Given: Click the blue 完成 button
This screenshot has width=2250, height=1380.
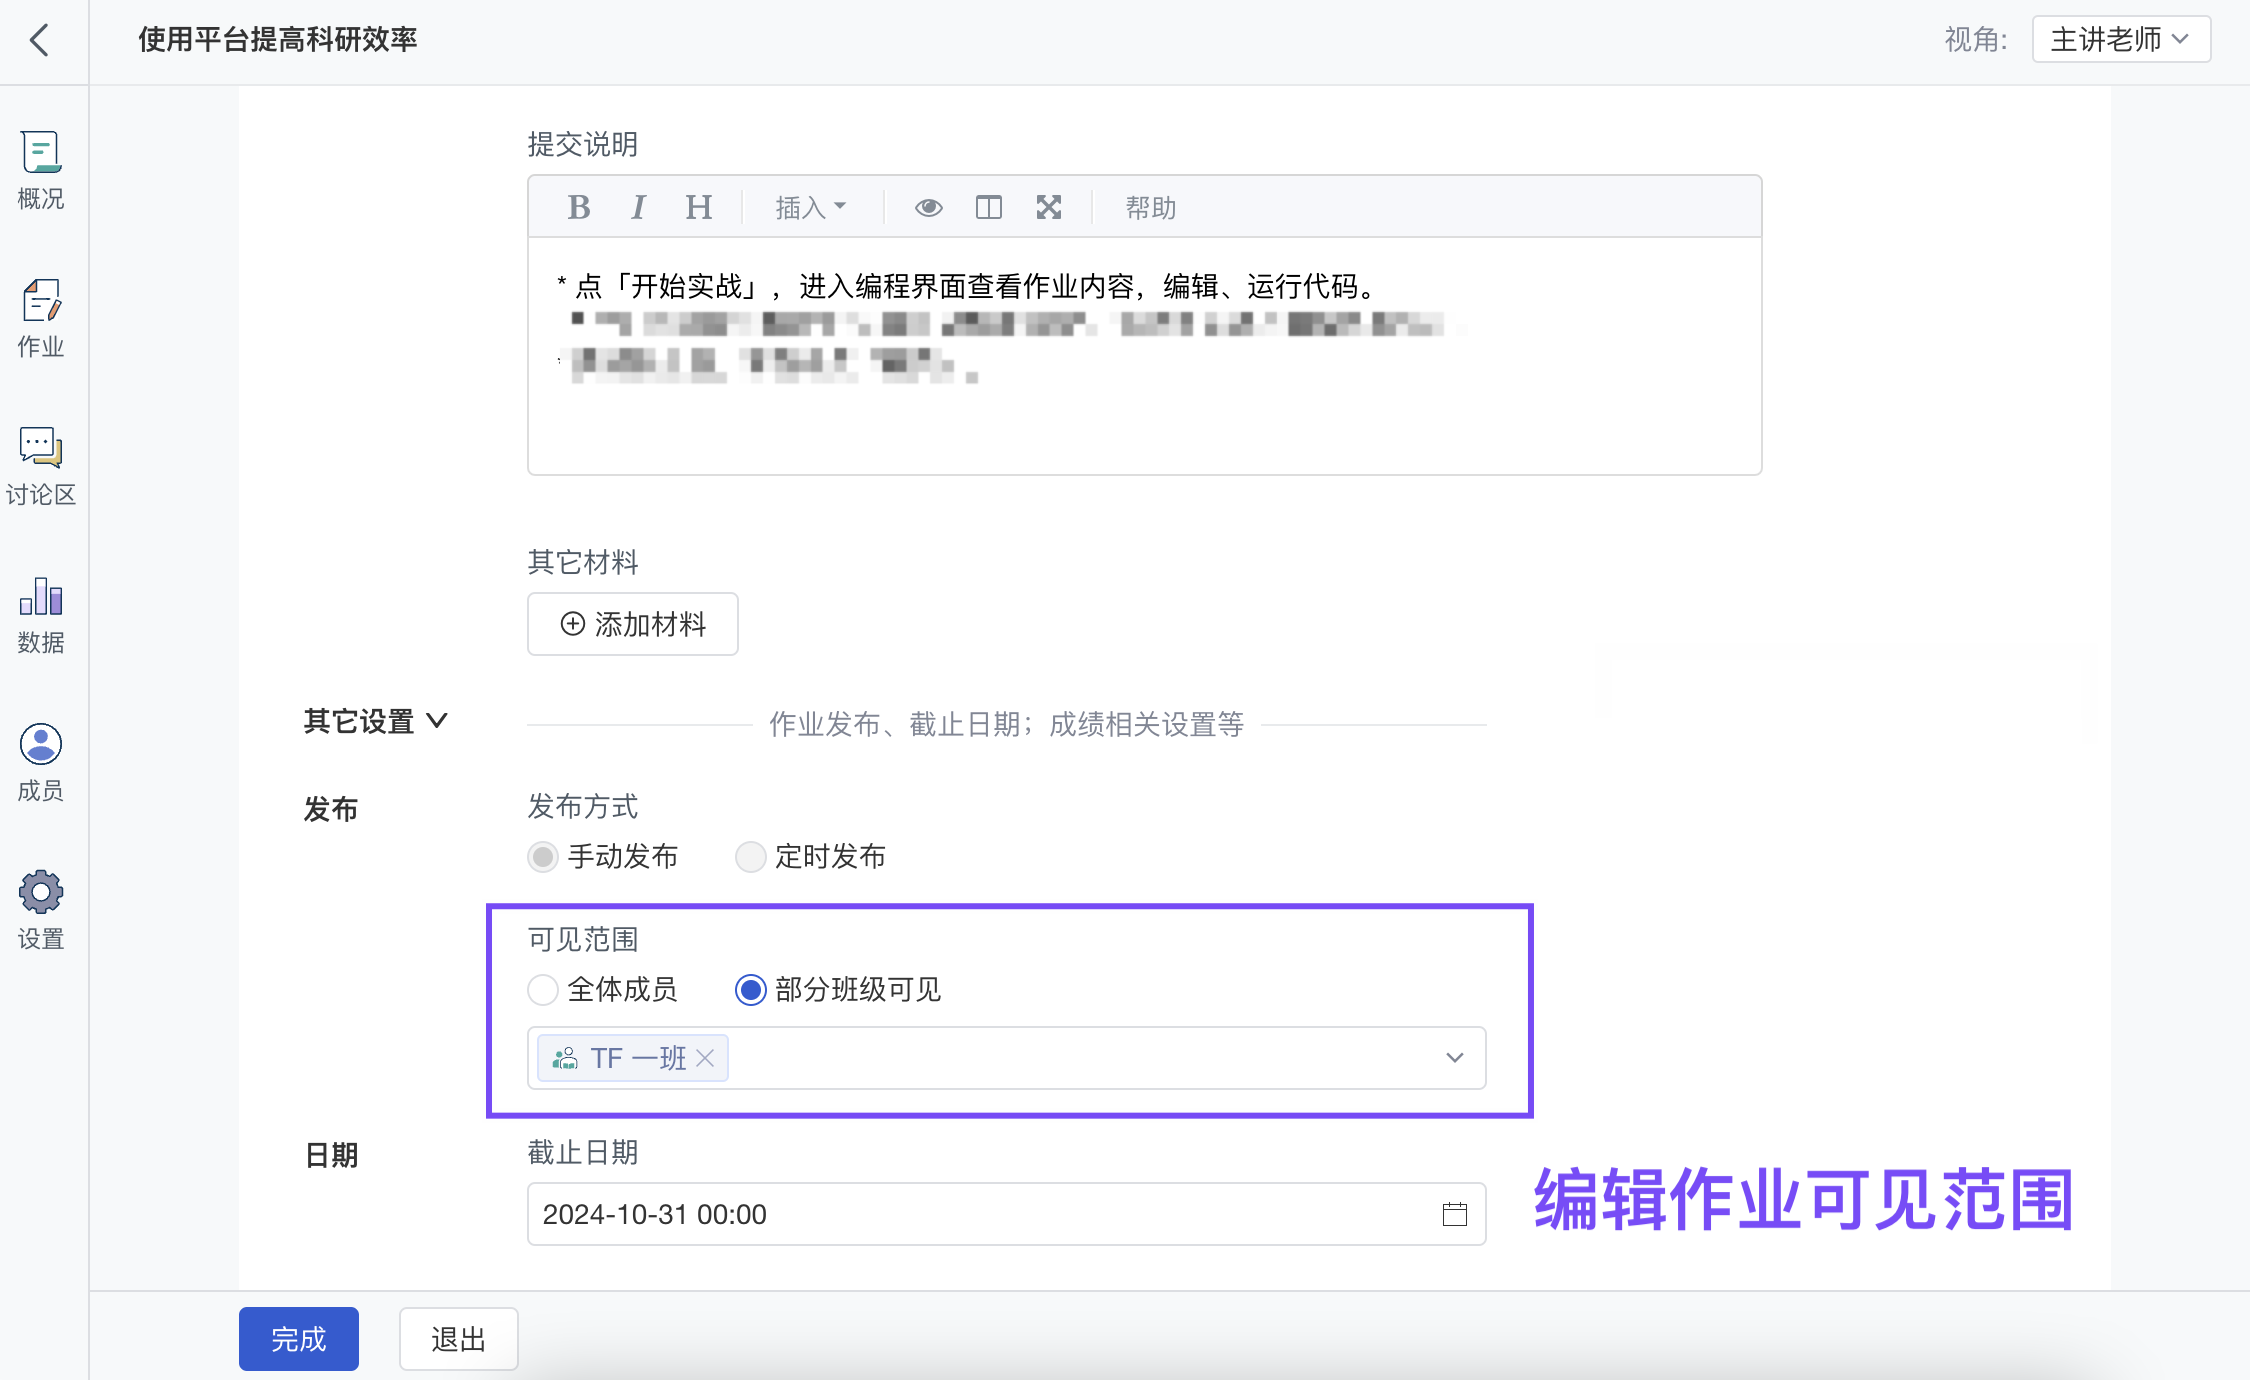Looking at the screenshot, I should [x=298, y=1339].
